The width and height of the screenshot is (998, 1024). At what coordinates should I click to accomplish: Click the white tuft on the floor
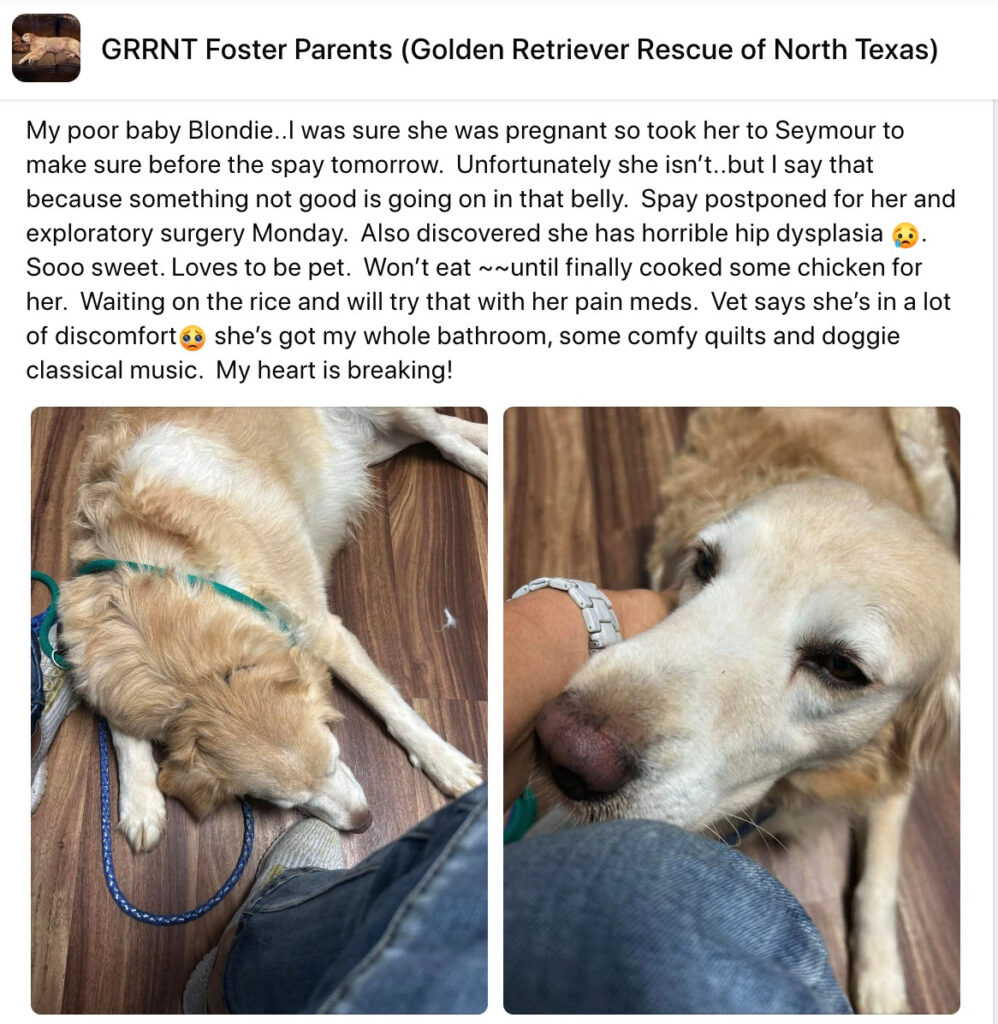[449, 619]
